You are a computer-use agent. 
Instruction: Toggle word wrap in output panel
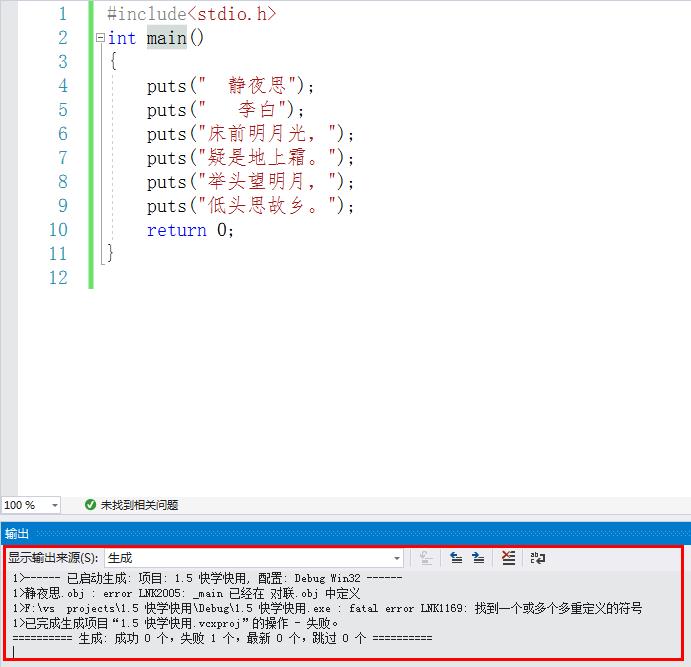pos(538,558)
